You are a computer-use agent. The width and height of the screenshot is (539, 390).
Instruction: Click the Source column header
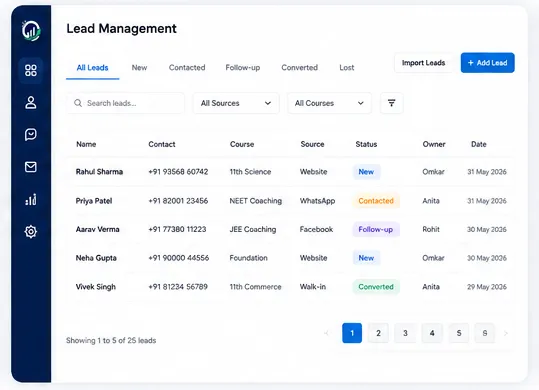coord(312,144)
